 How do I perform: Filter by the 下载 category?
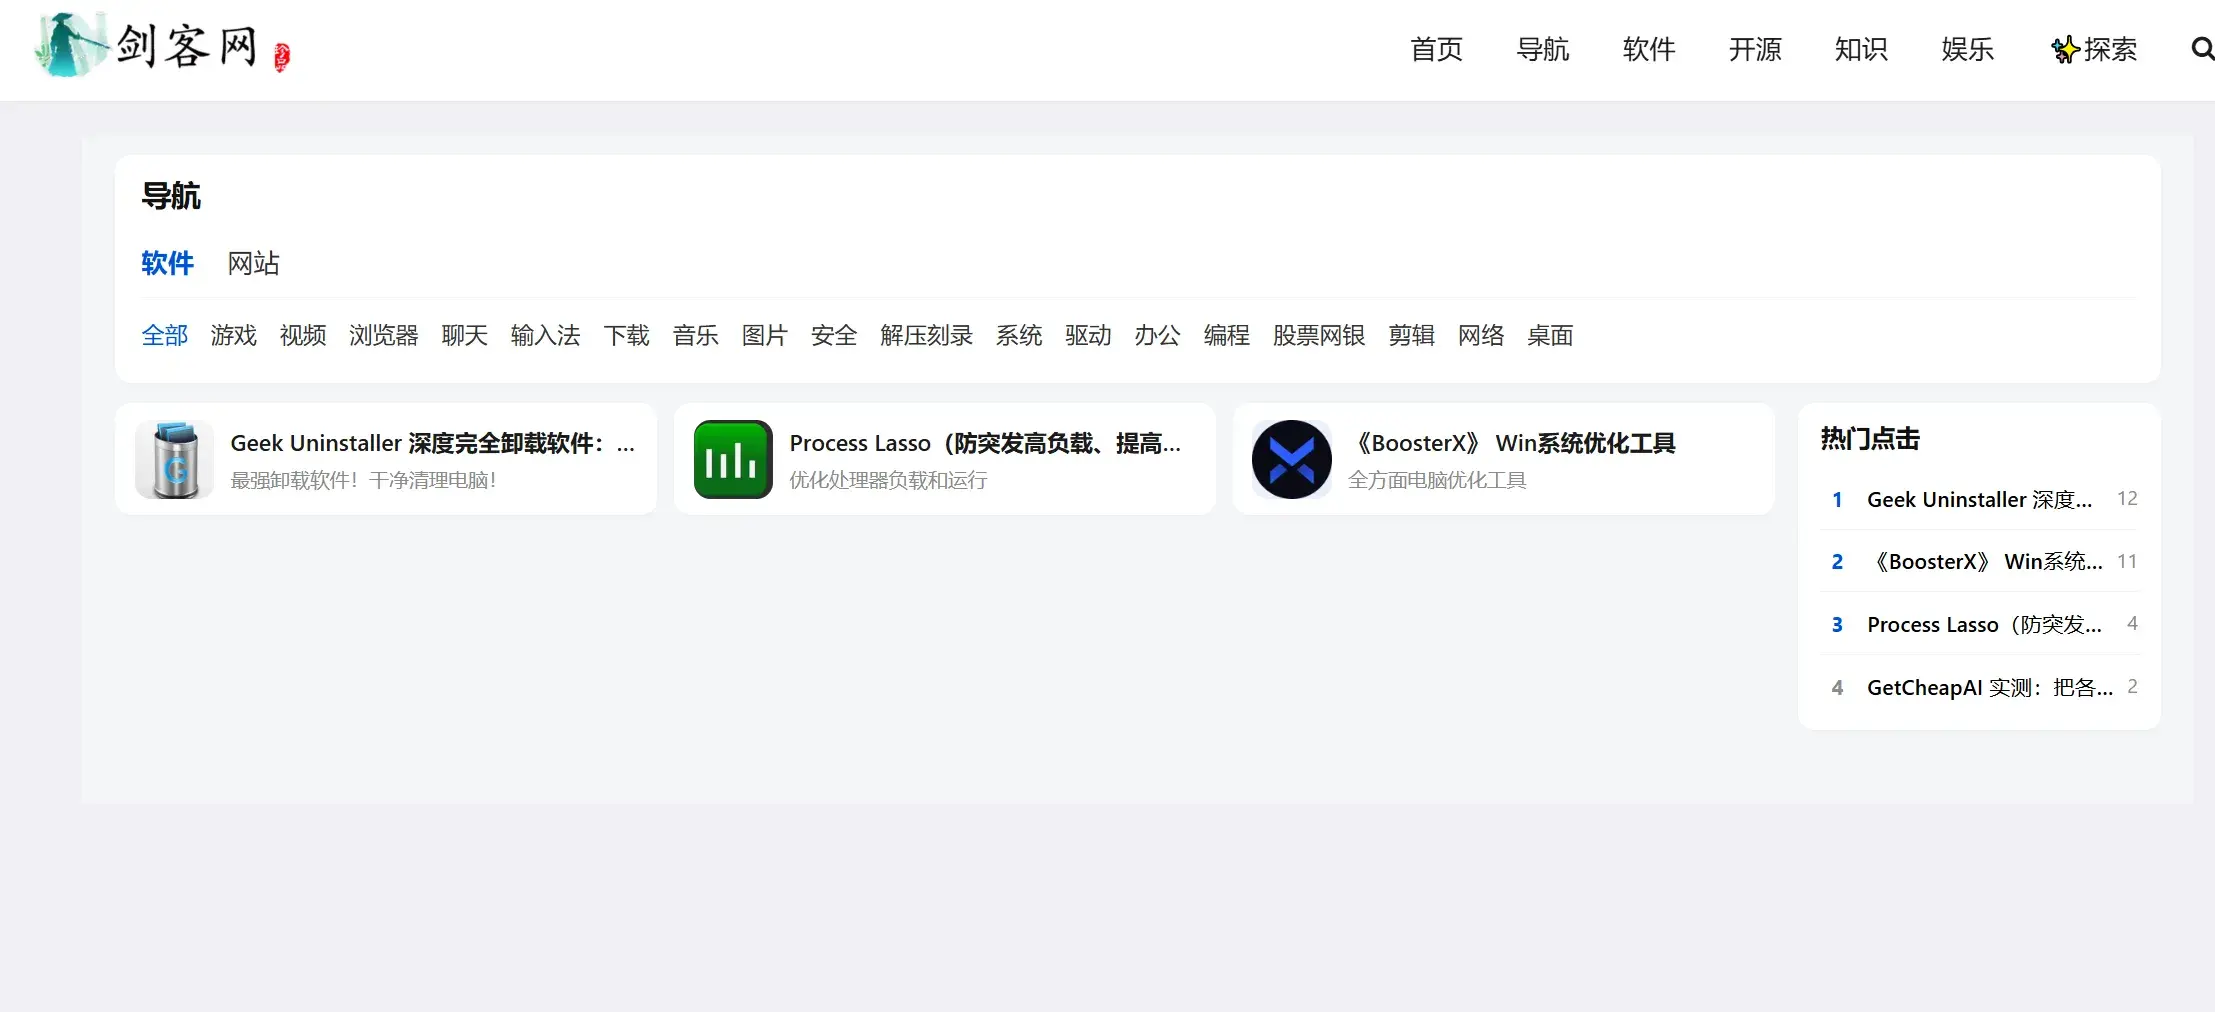point(627,335)
